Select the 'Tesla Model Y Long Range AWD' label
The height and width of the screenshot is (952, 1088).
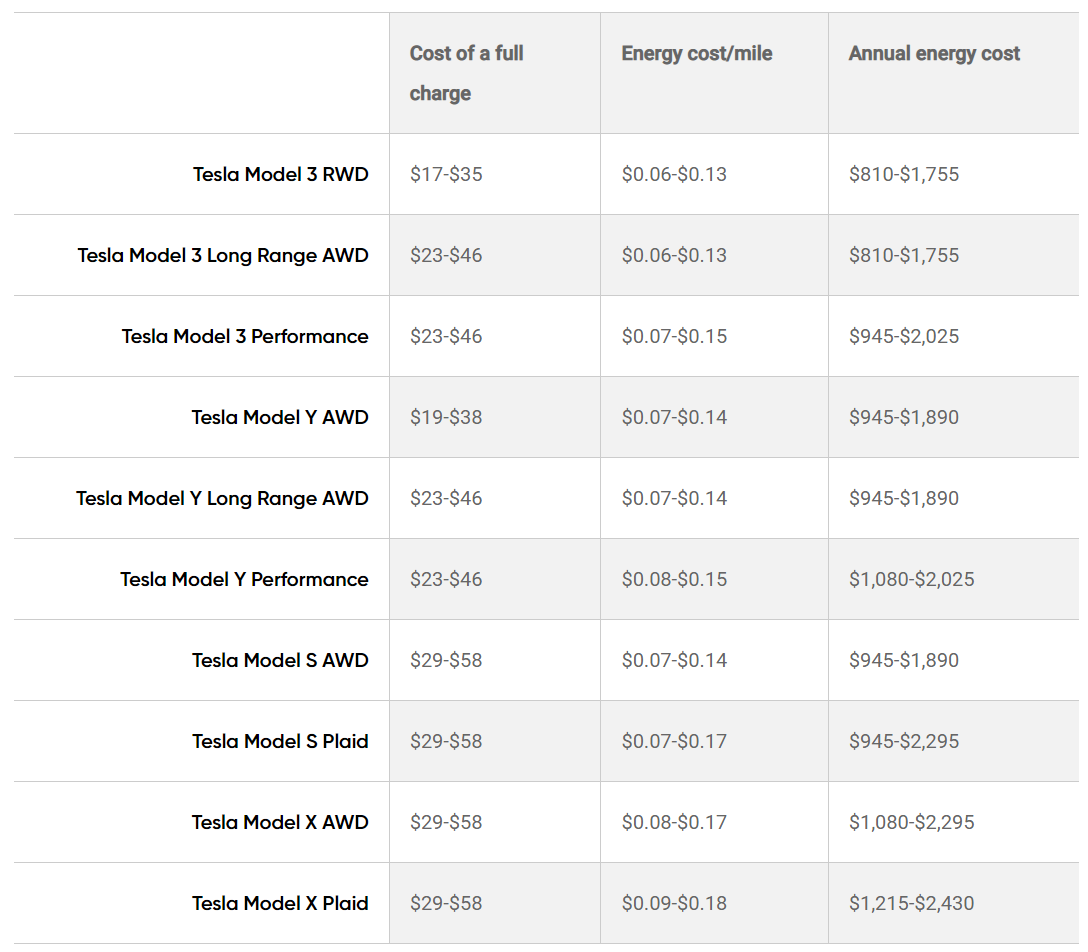[222, 498]
